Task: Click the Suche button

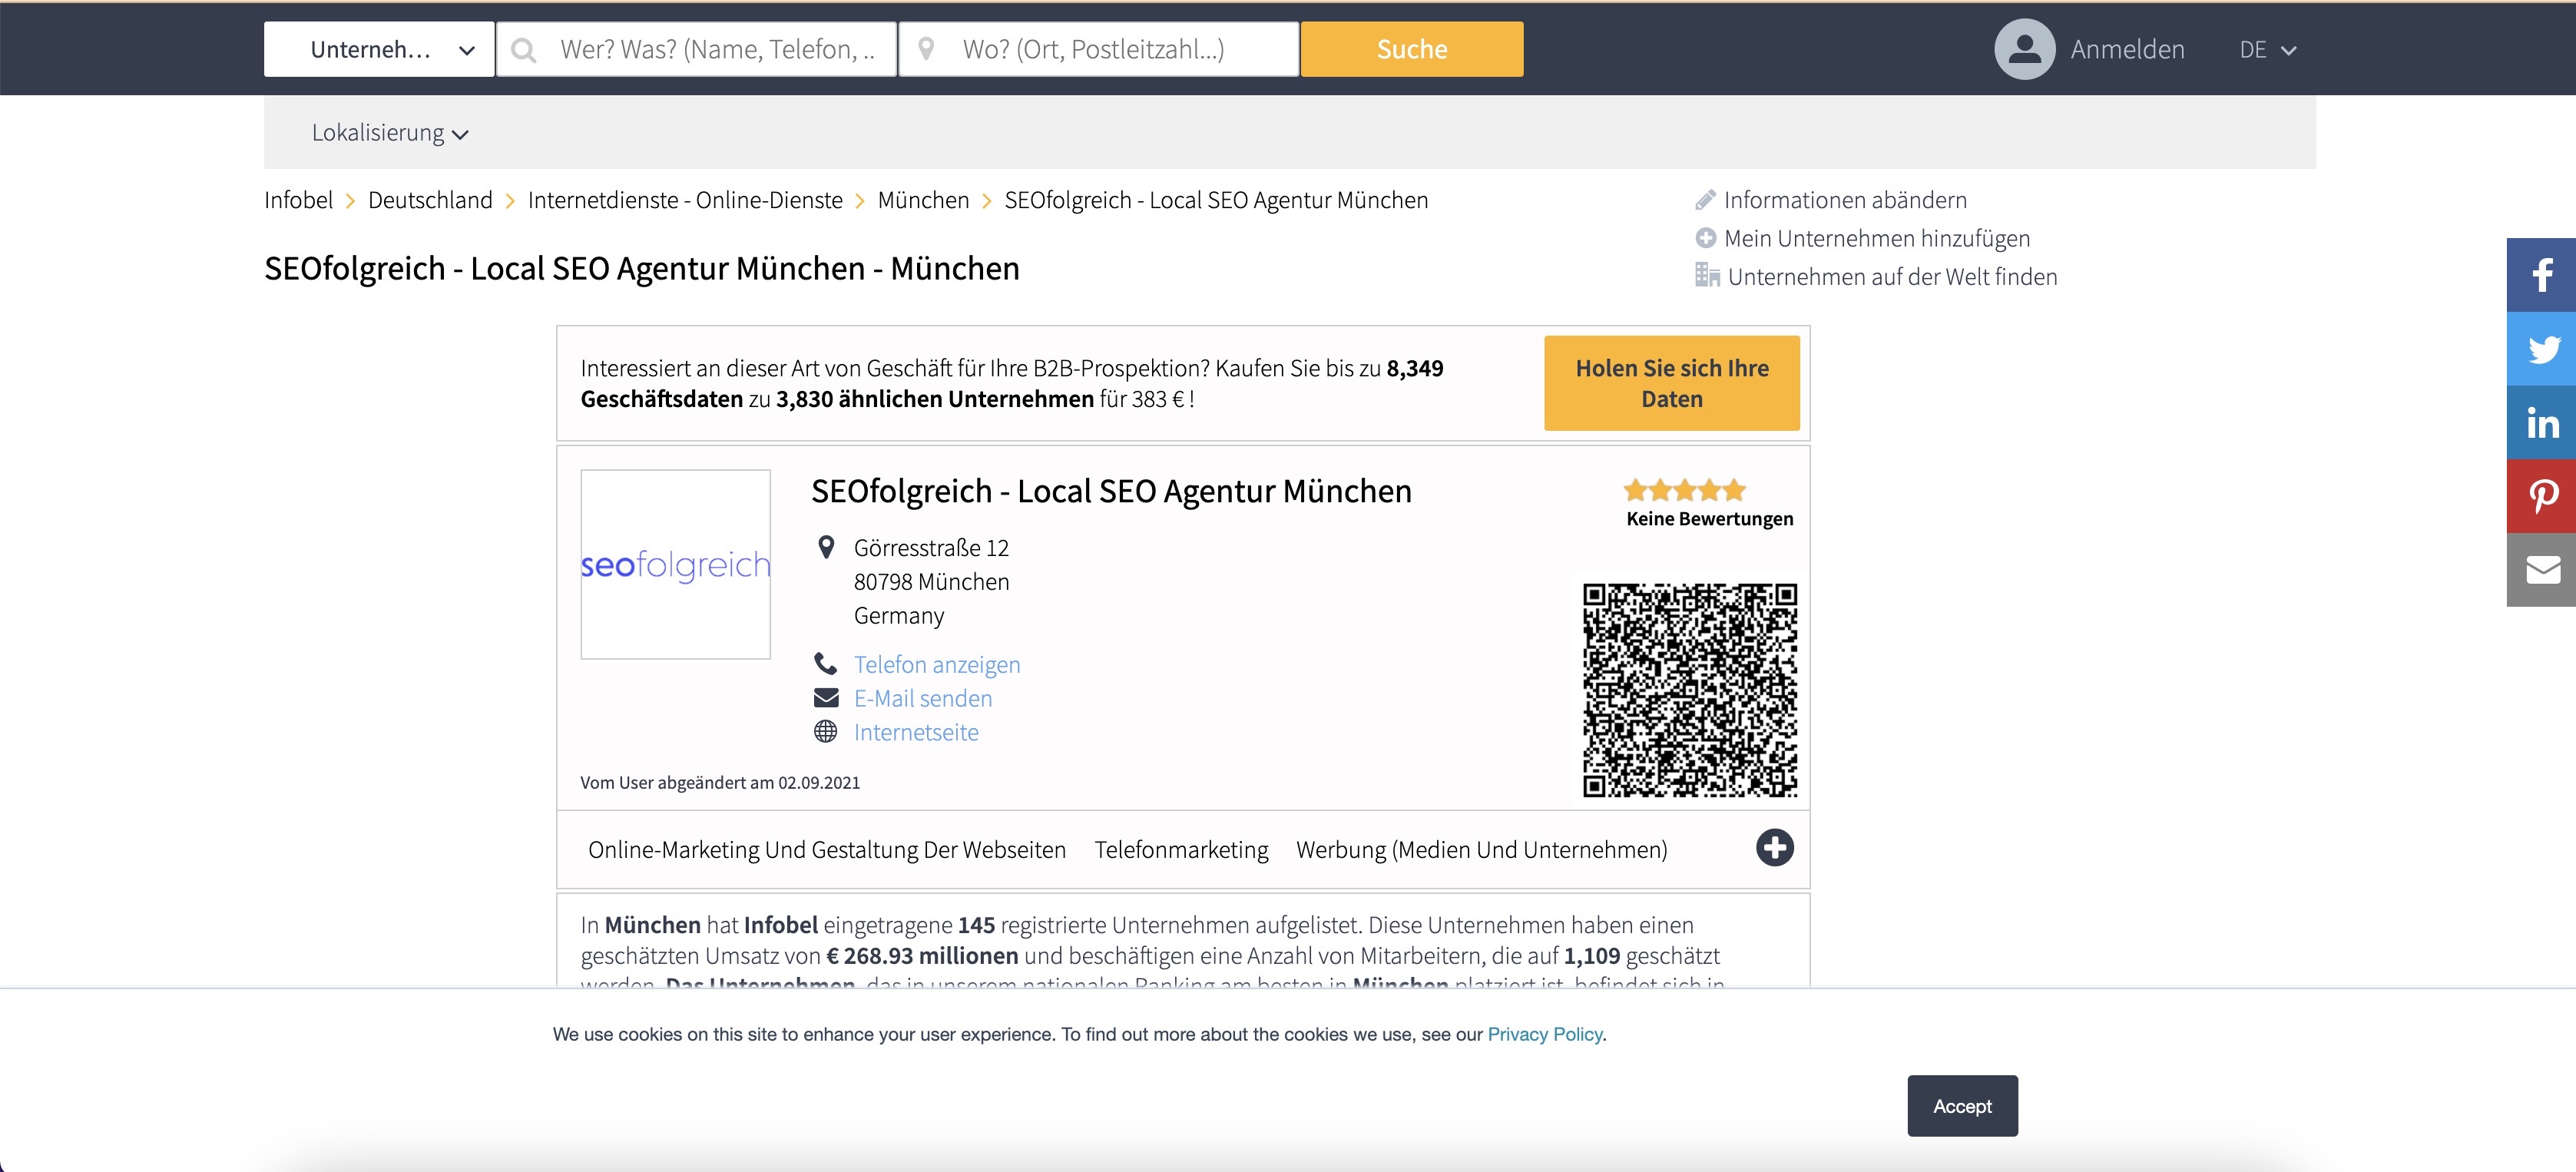Action: point(1411,49)
